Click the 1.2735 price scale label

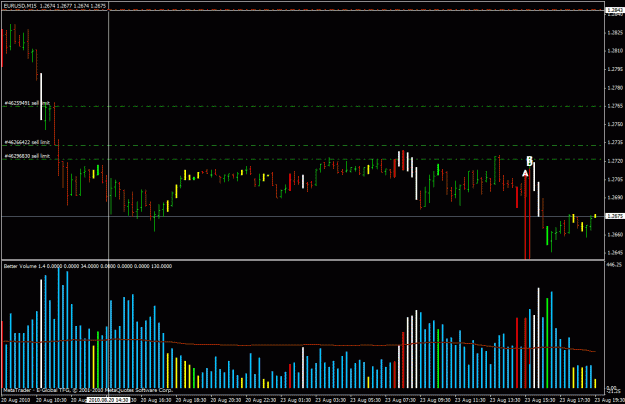click(x=615, y=142)
